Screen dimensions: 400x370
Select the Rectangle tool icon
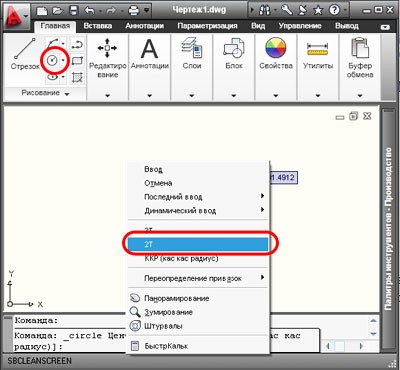77,61
